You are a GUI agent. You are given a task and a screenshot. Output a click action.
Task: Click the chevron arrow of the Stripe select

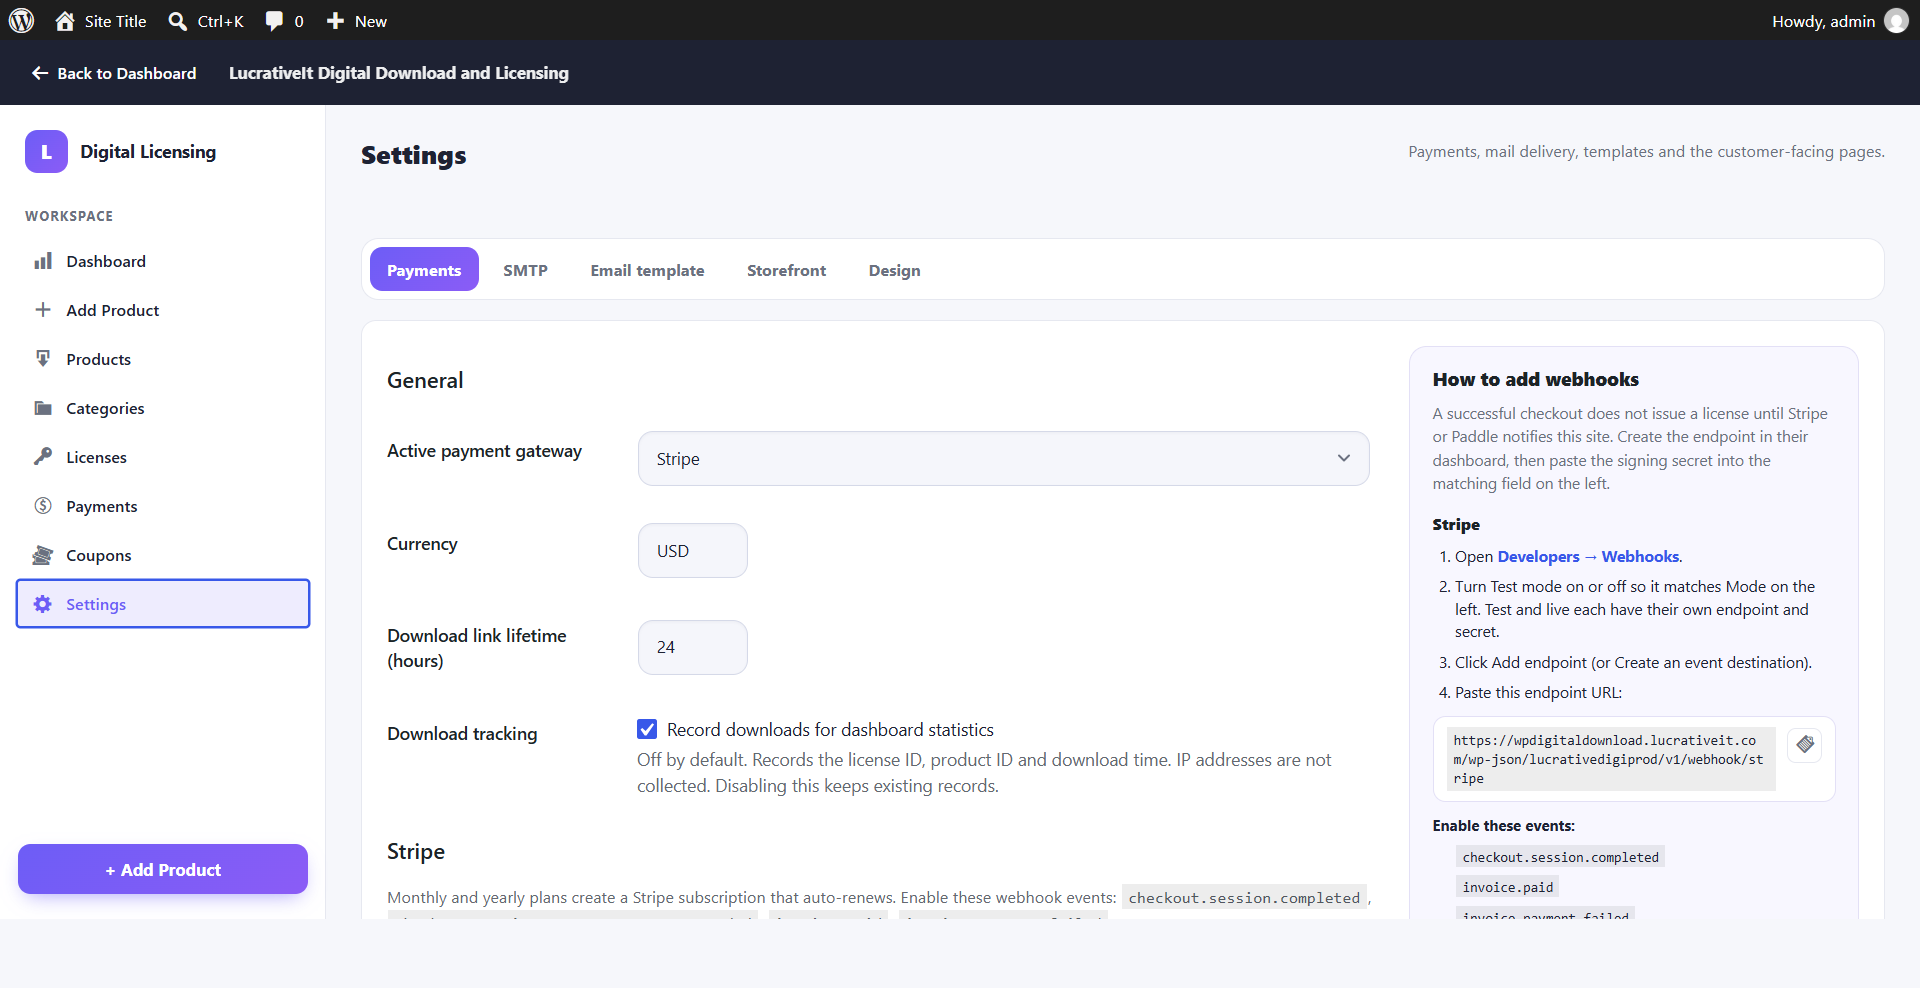click(x=1344, y=458)
